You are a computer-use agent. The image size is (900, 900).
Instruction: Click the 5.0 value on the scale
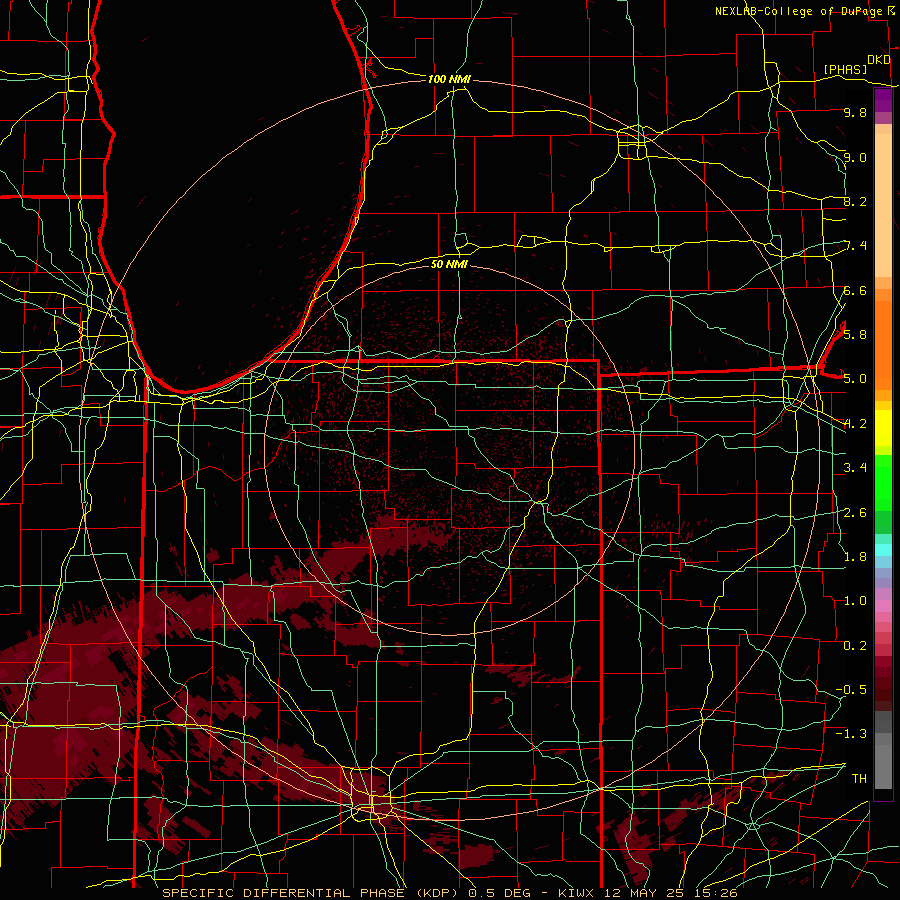(855, 379)
